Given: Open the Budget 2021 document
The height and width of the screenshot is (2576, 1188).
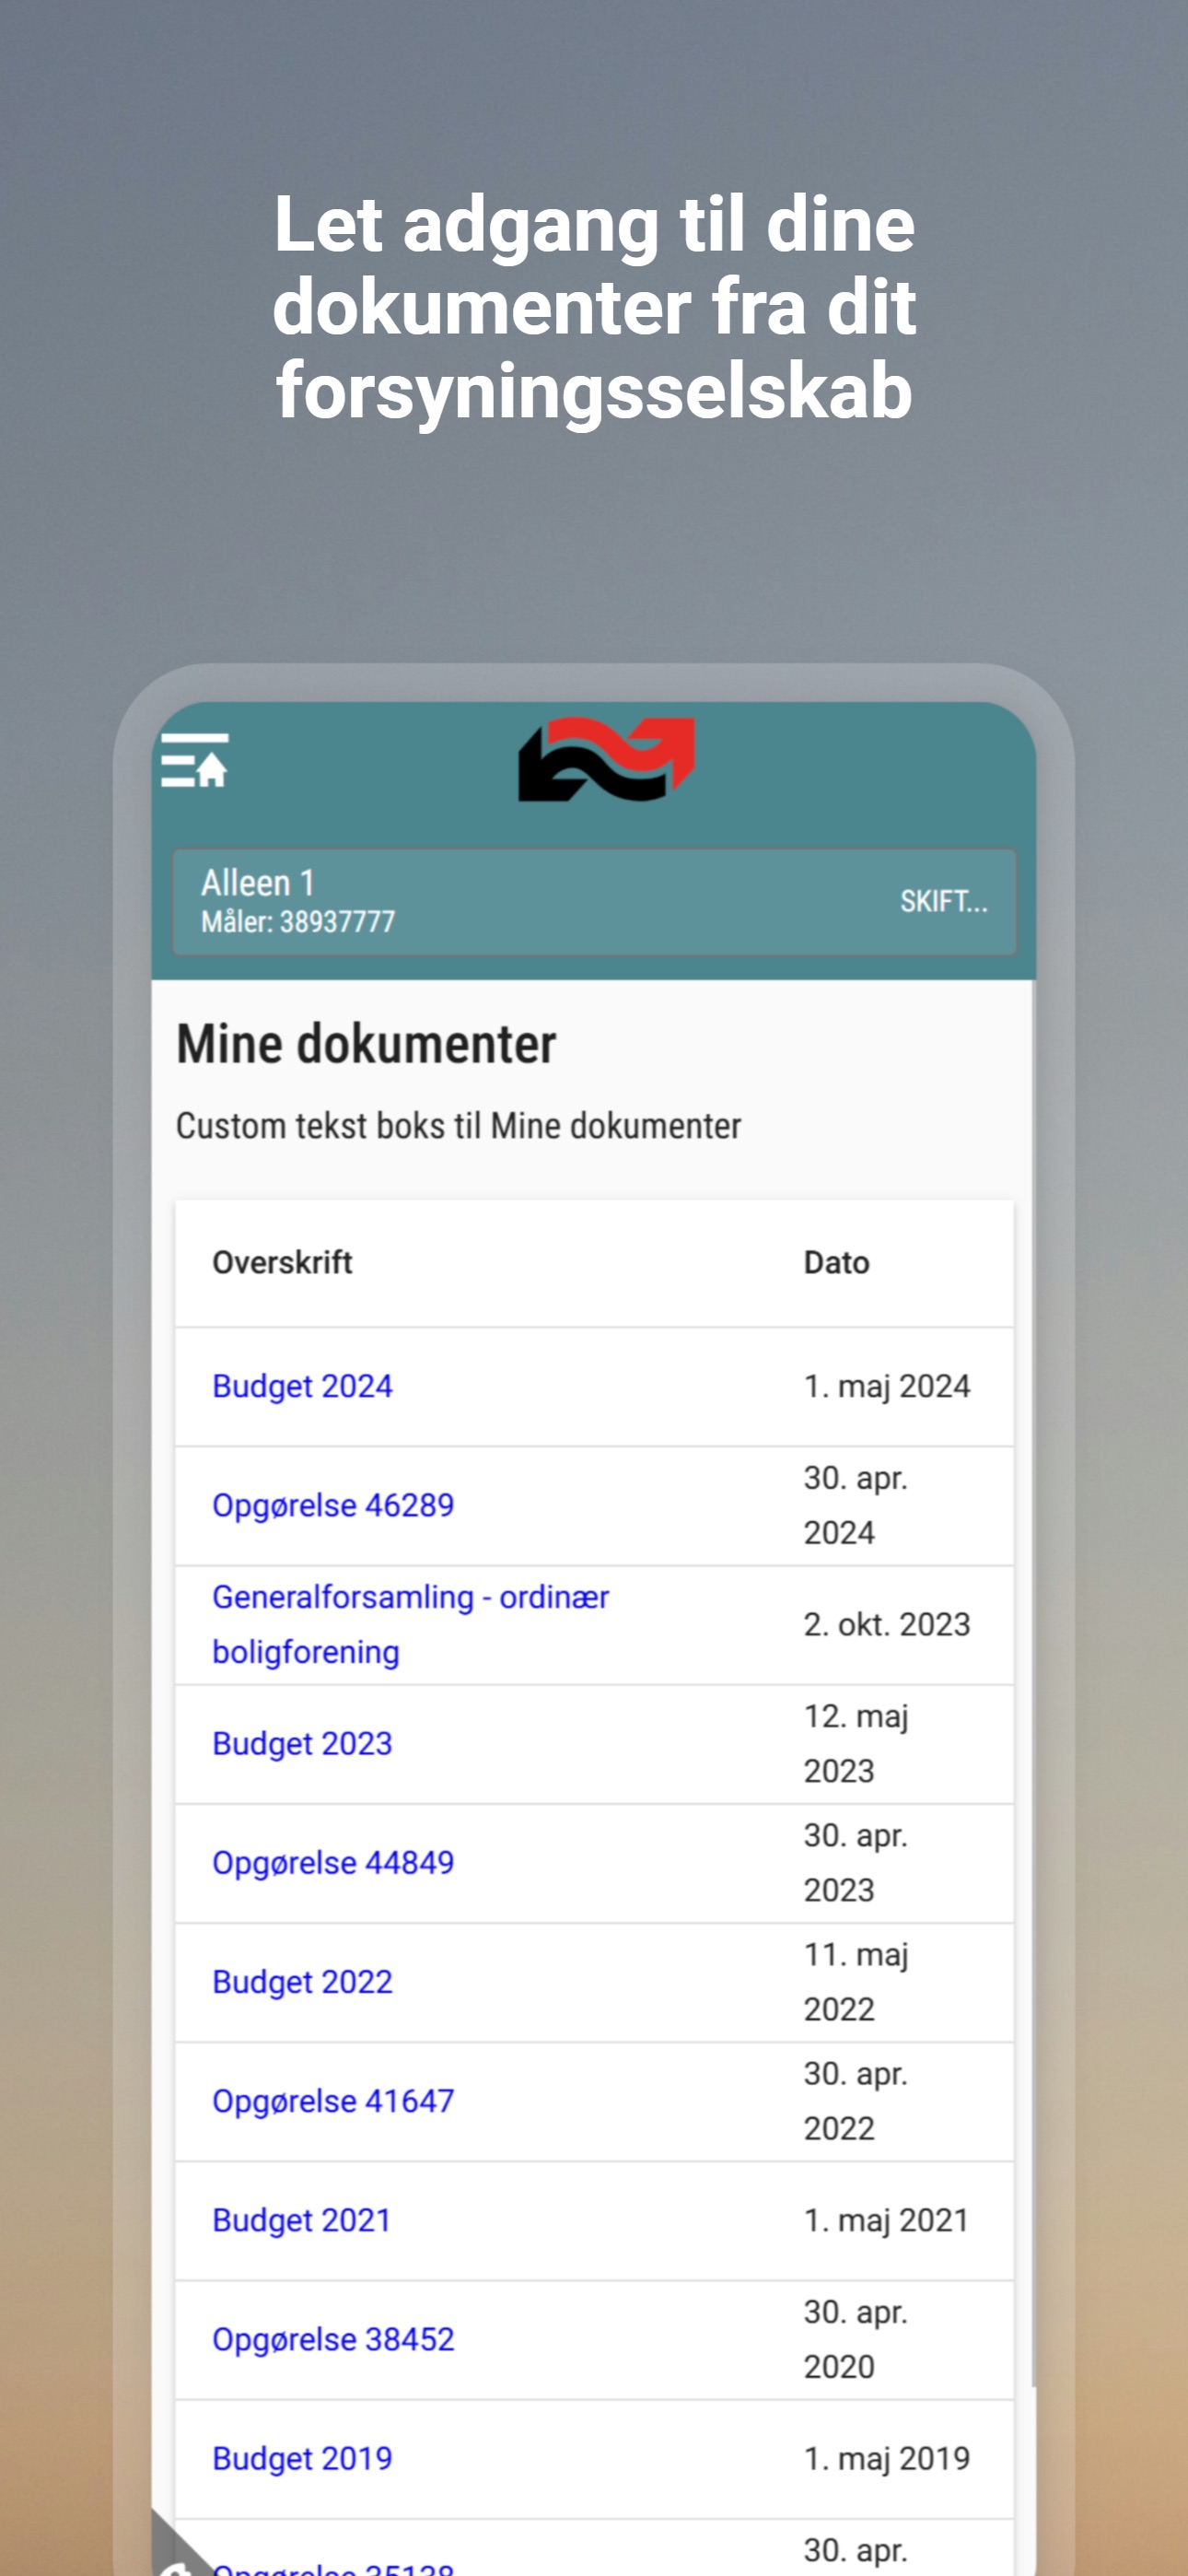Looking at the screenshot, I should click(301, 2219).
